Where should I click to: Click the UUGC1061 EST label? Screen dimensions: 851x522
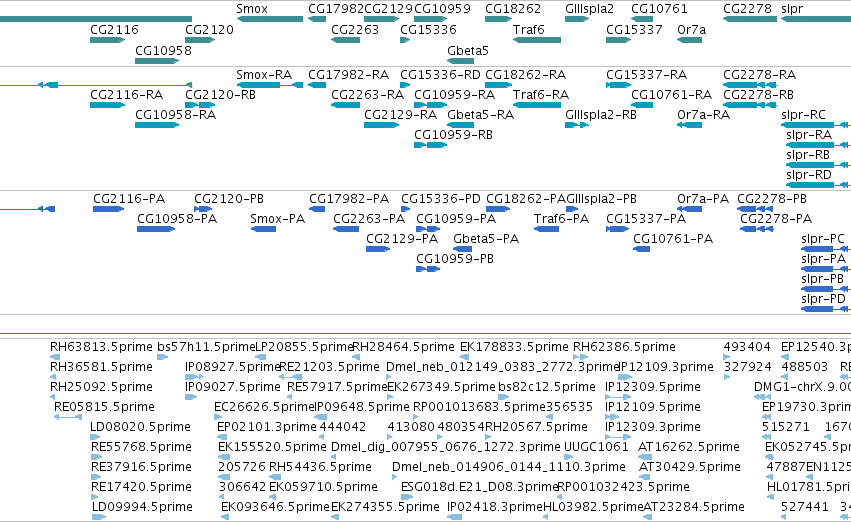596,447
